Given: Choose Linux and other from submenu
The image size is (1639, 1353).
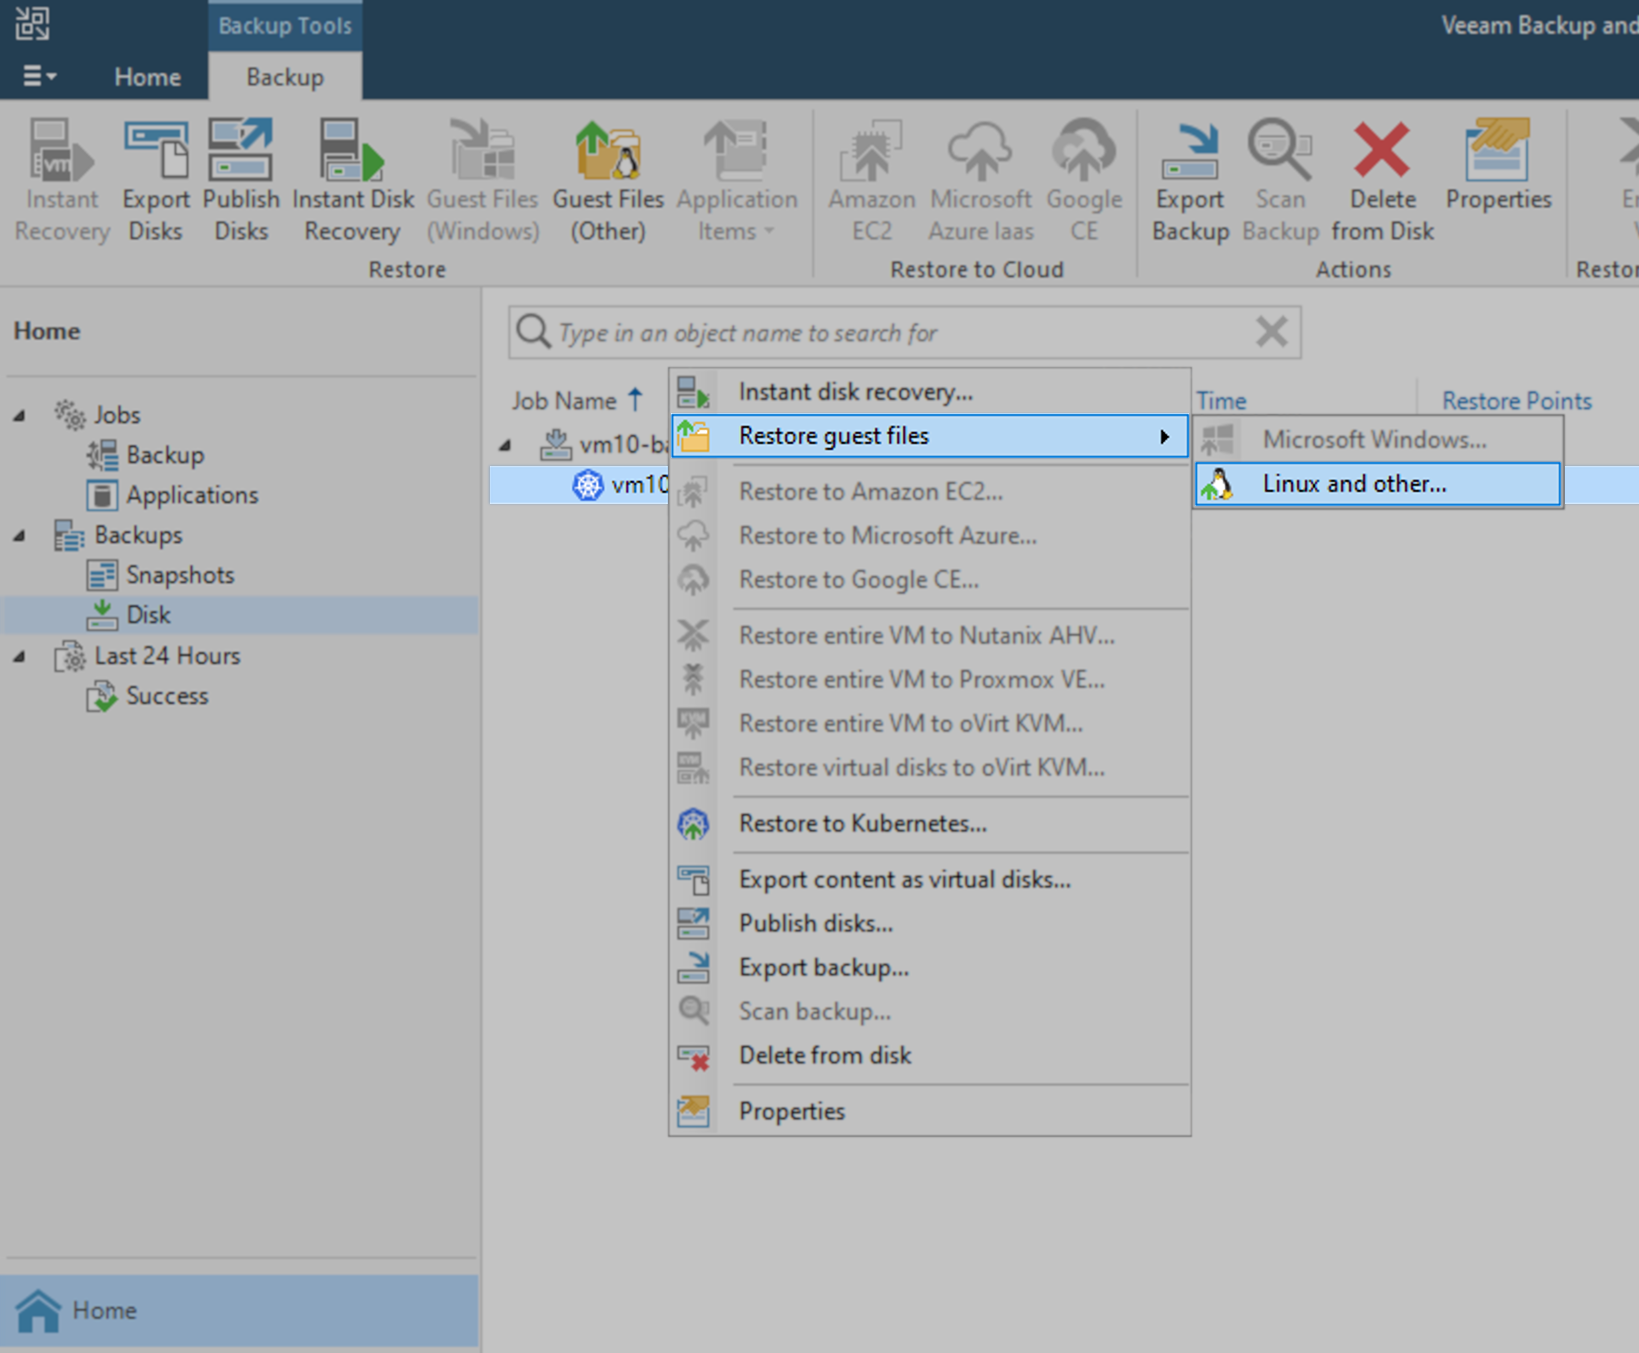Looking at the screenshot, I should [x=1353, y=483].
